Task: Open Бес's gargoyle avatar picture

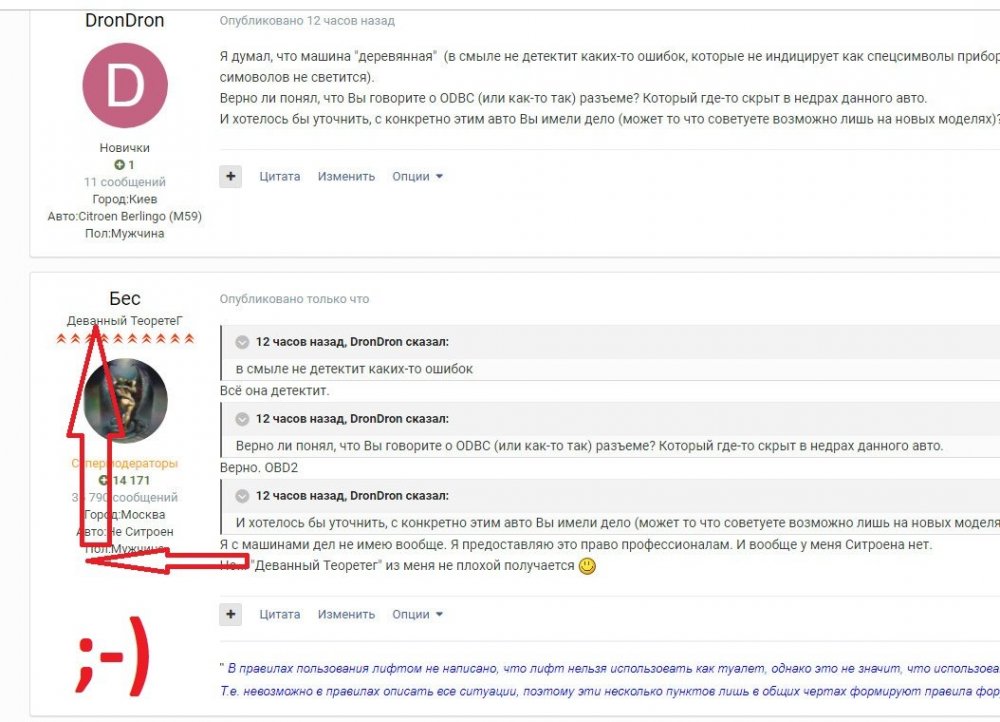Action: 126,401
